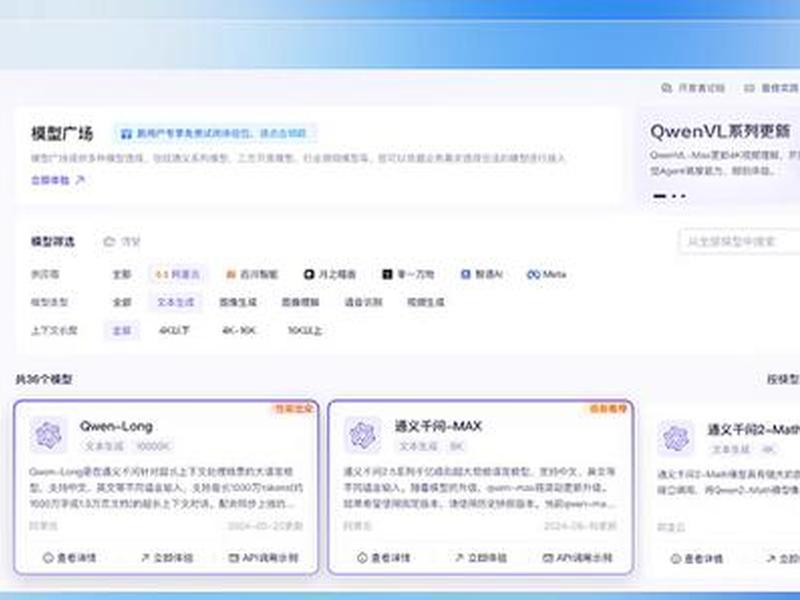Filter vendors by 百川智能
Viewport: 800px width, 600px height.
click(x=252, y=274)
